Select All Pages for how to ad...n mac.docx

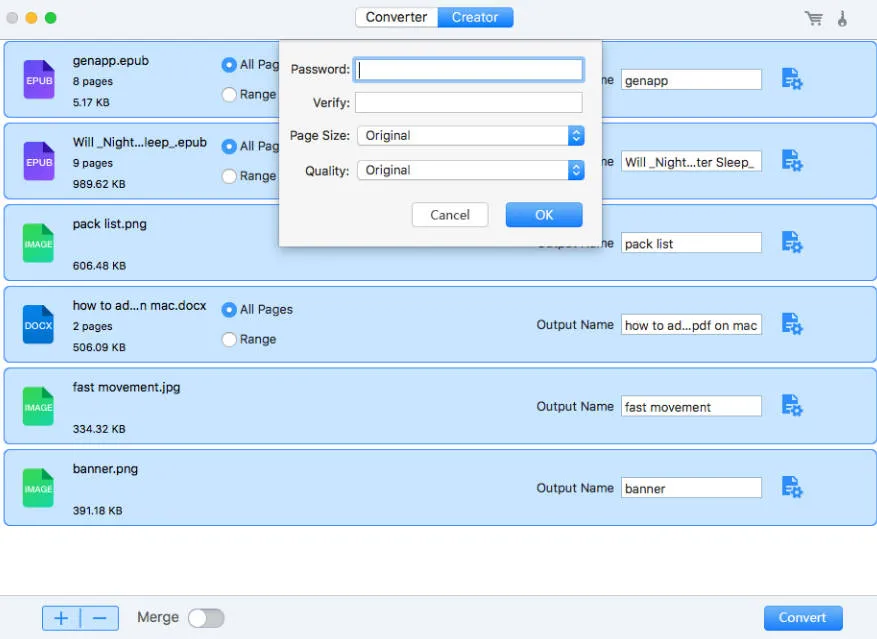coord(229,309)
